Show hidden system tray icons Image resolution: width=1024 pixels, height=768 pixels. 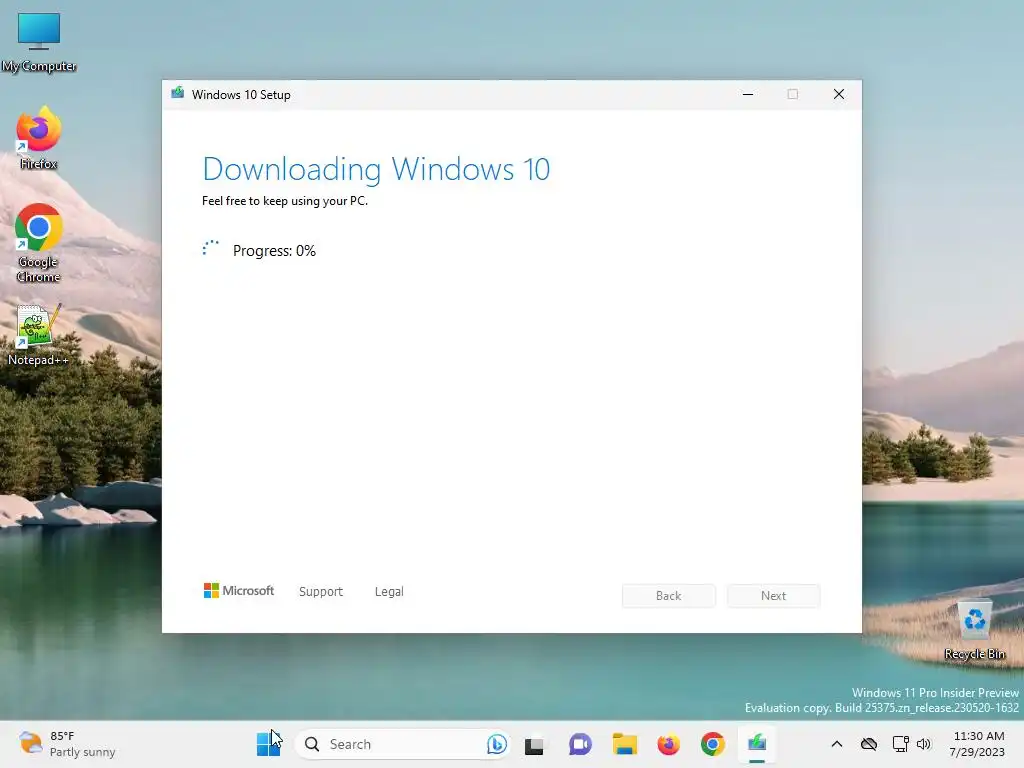(x=837, y=744)
